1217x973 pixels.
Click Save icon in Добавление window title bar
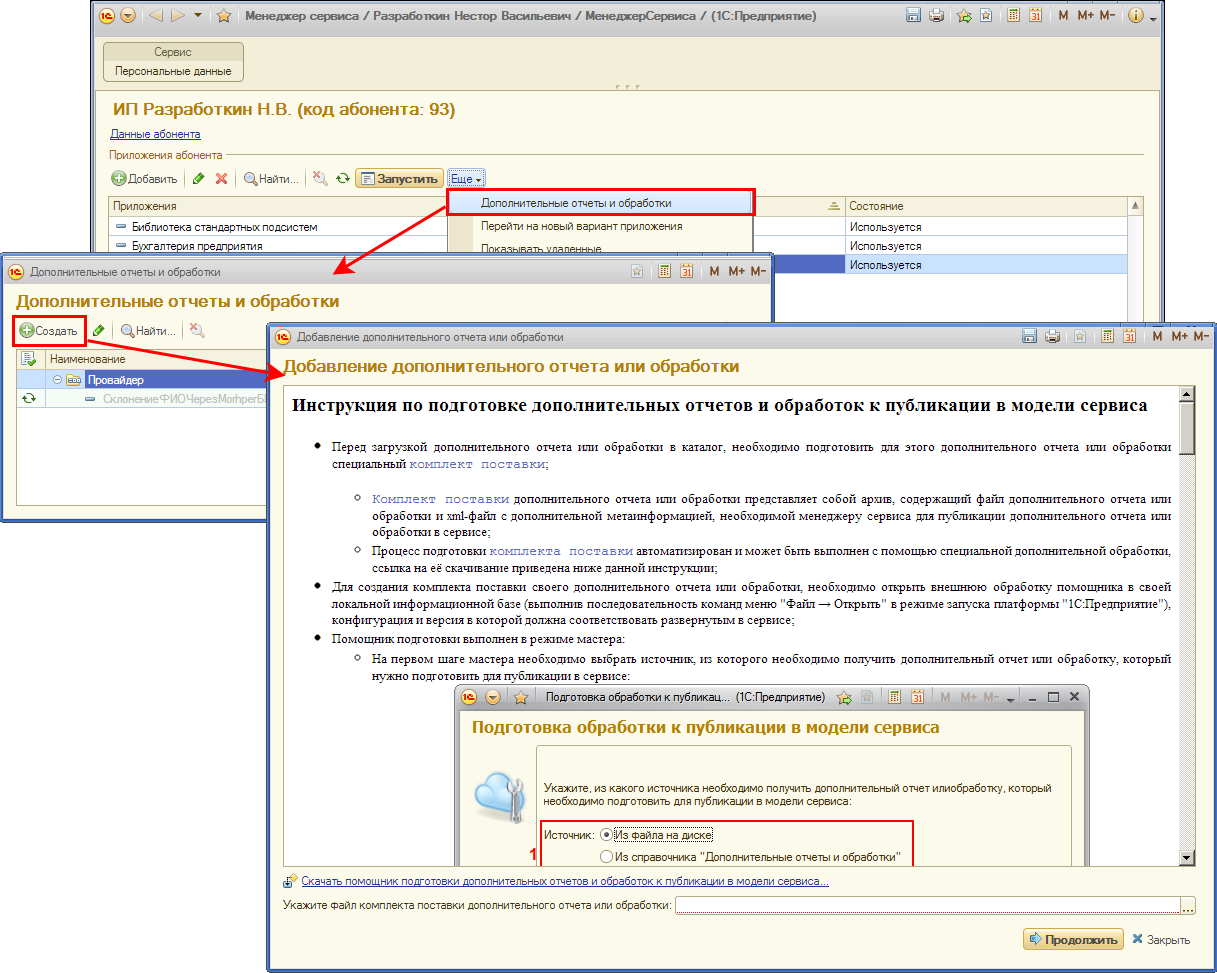coord(1029,337)
